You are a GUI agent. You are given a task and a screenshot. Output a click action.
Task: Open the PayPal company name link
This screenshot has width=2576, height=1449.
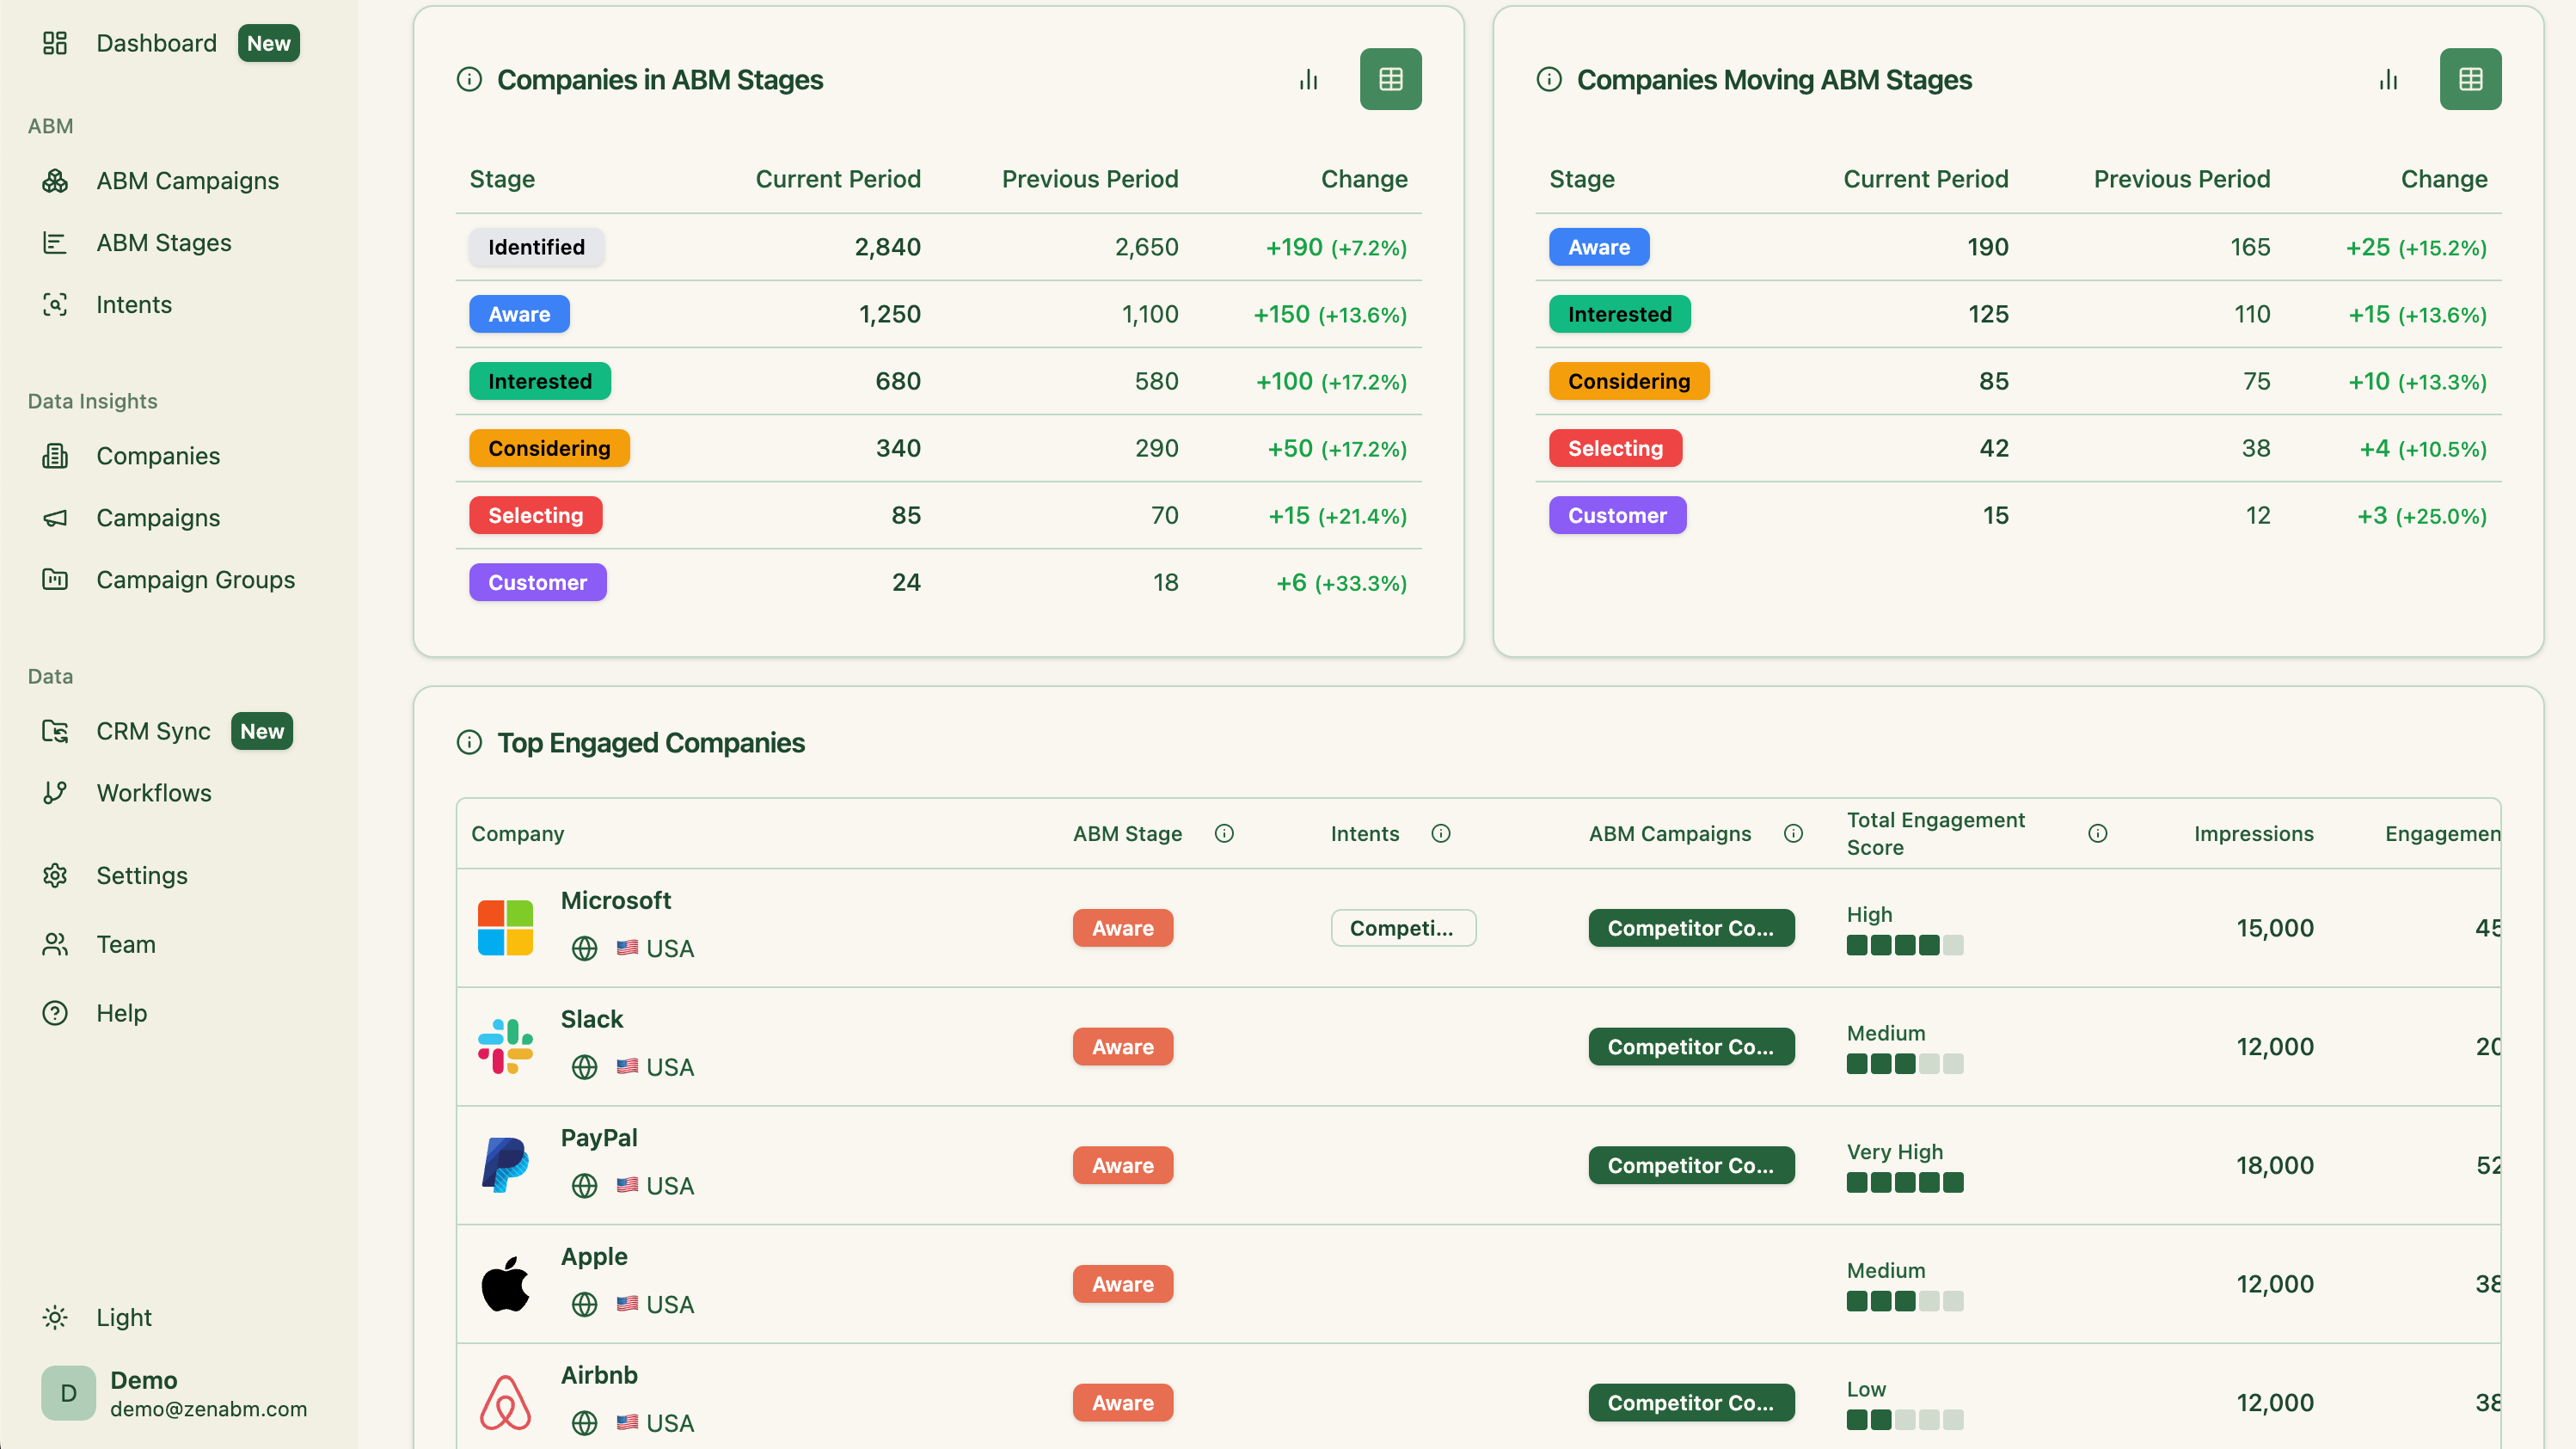pyautogui.click(x=599, y=1138)
